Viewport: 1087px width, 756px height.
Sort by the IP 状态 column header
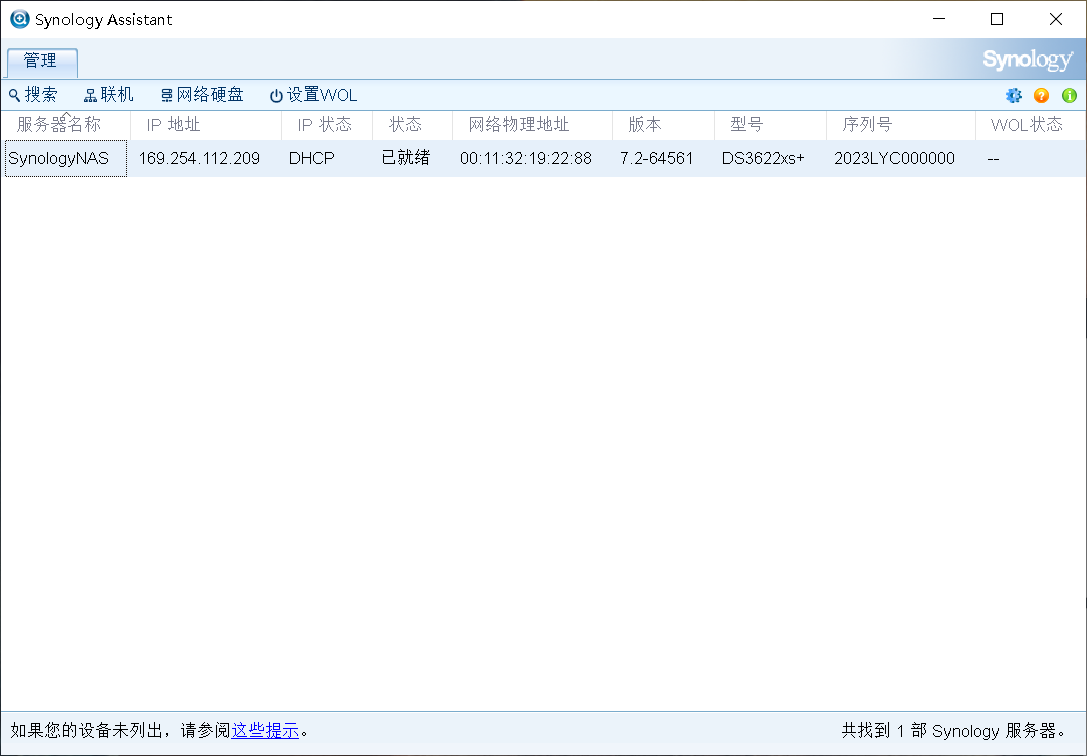pyautogui.click(x=327, y=125)
